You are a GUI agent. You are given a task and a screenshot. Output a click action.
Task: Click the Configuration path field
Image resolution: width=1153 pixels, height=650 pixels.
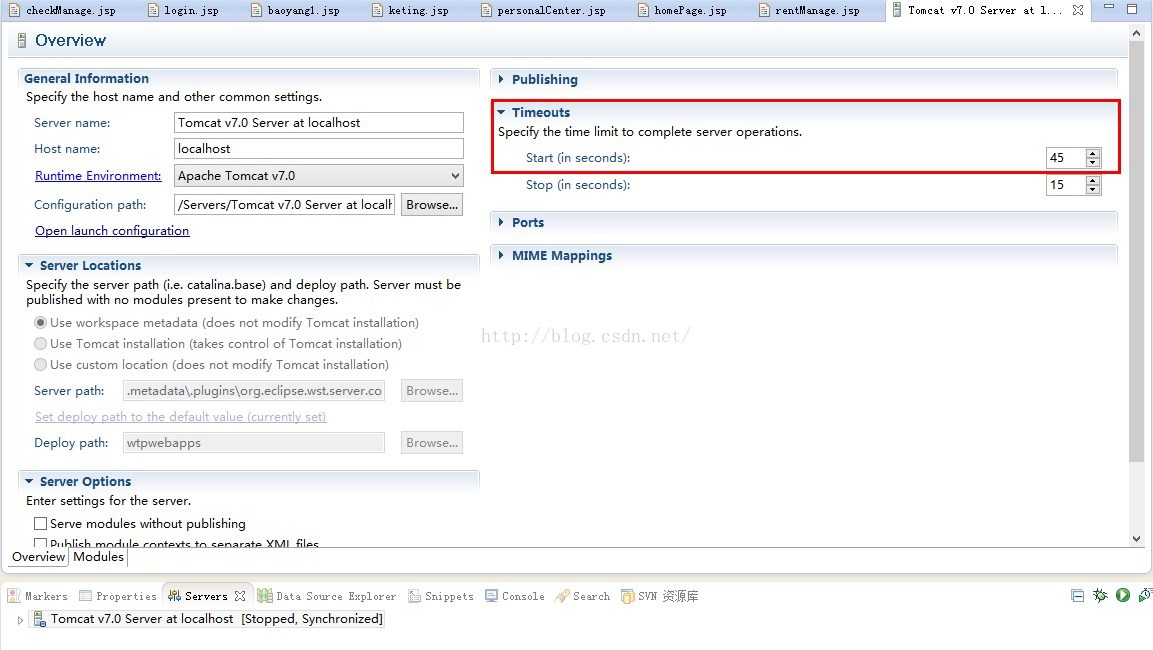tap(285, 204)
